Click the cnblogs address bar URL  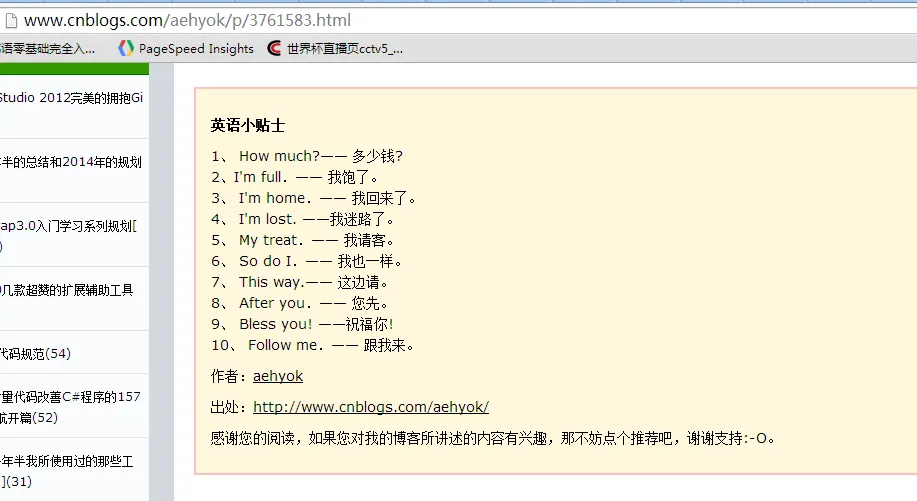tap(187, 20)
